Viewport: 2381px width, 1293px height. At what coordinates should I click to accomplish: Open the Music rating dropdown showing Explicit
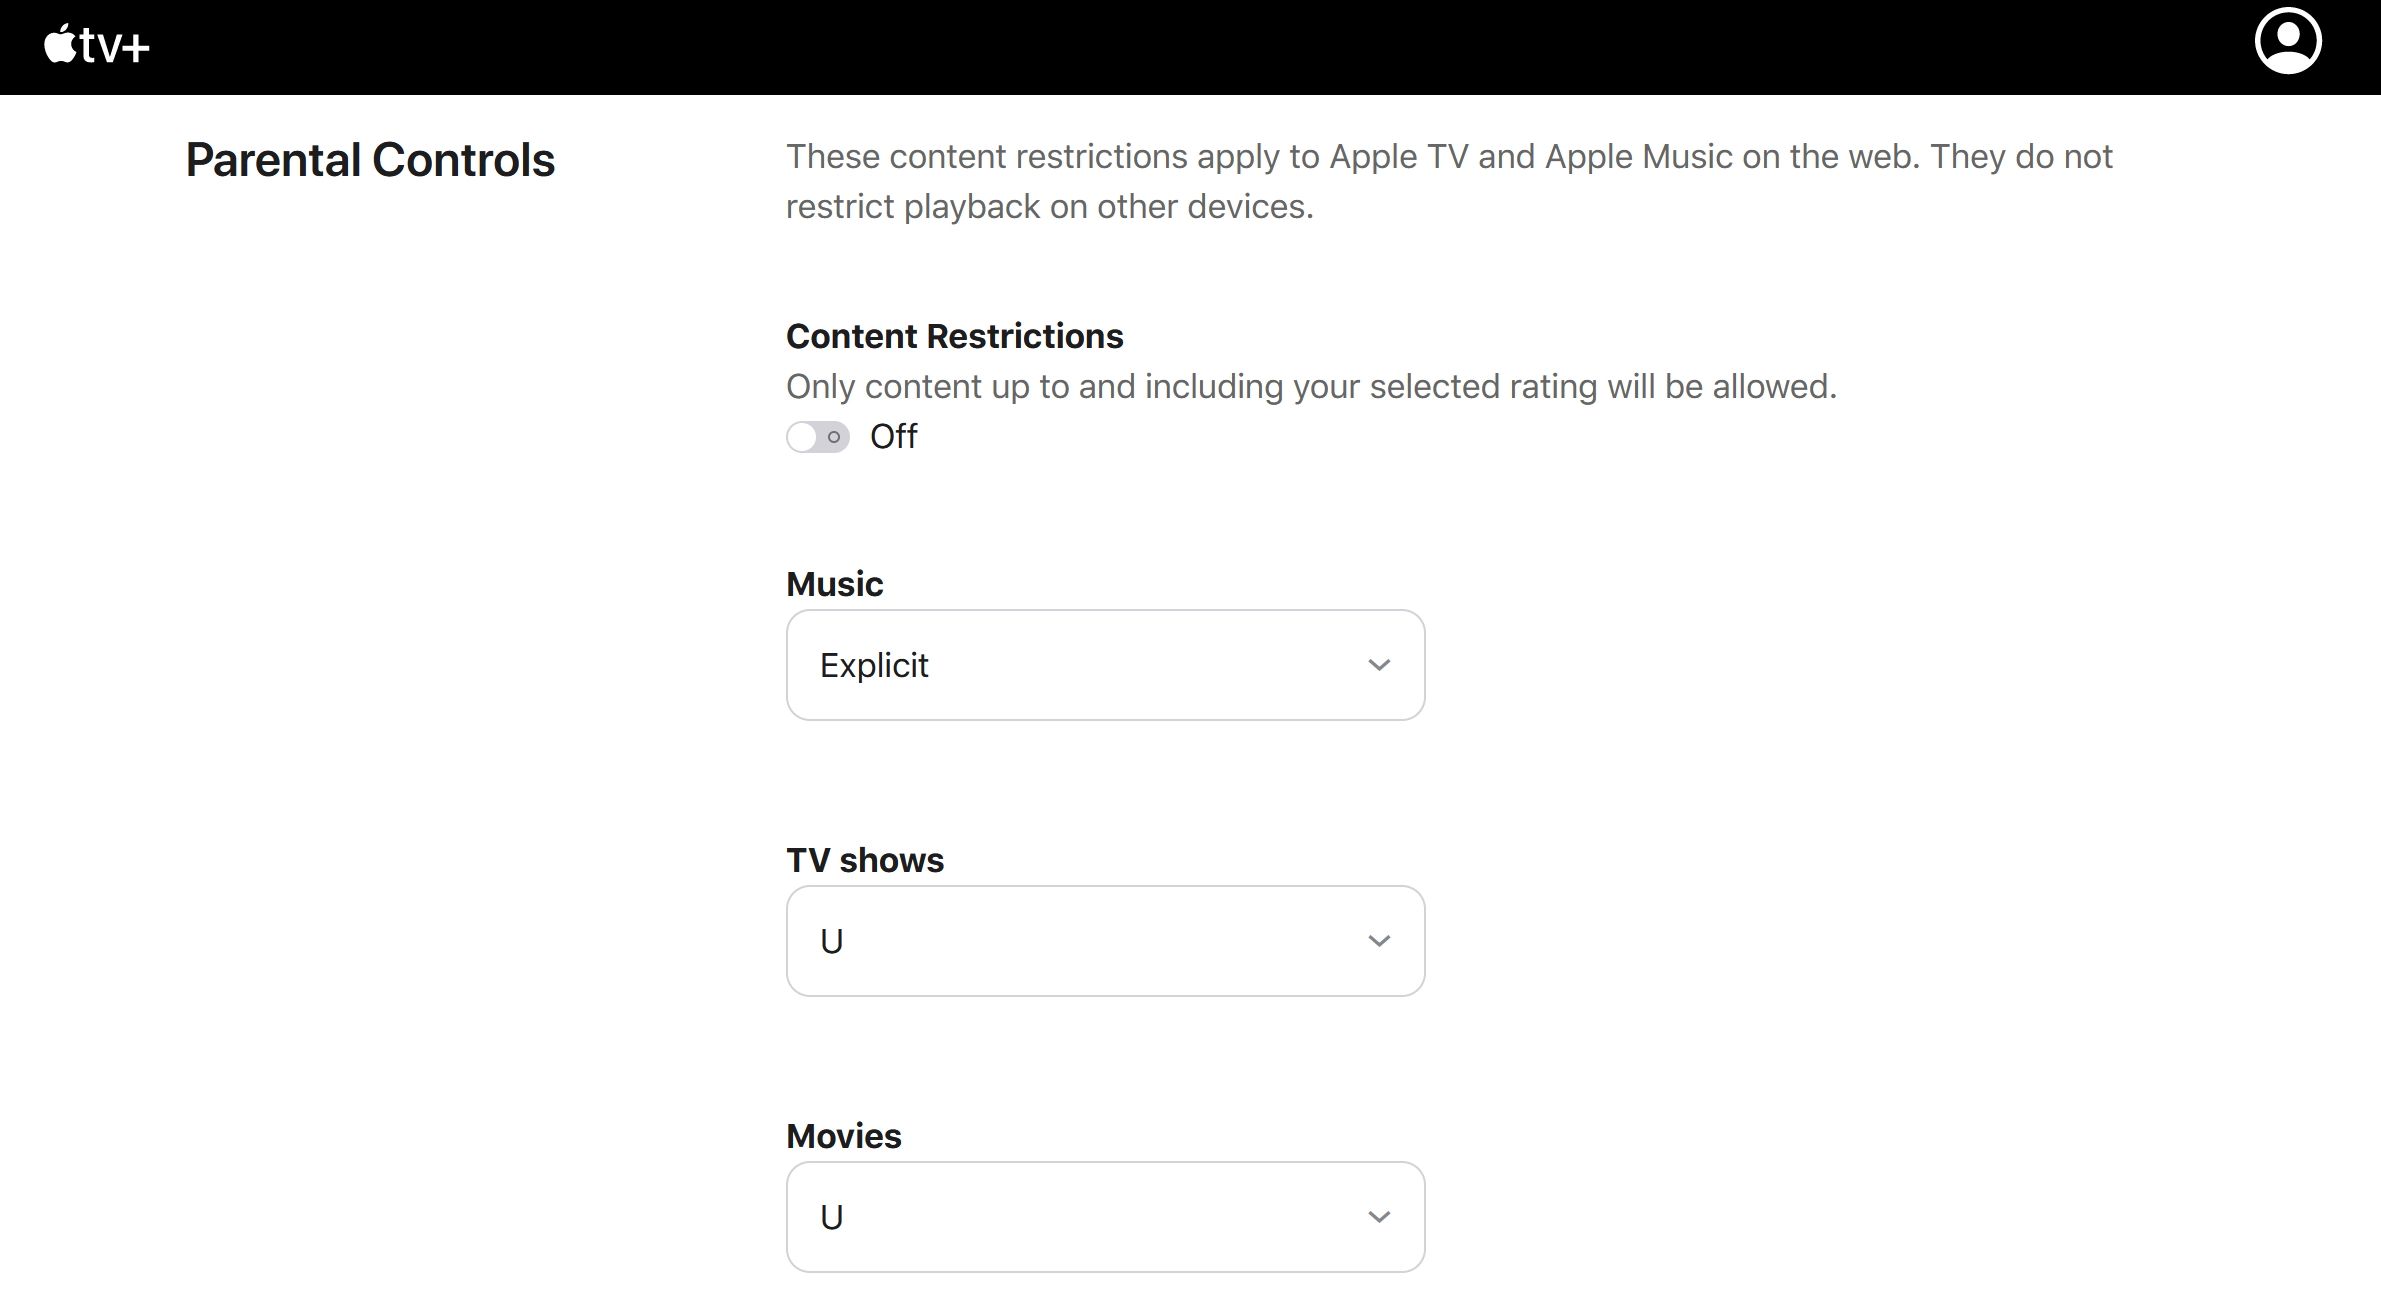point(1105,665)
